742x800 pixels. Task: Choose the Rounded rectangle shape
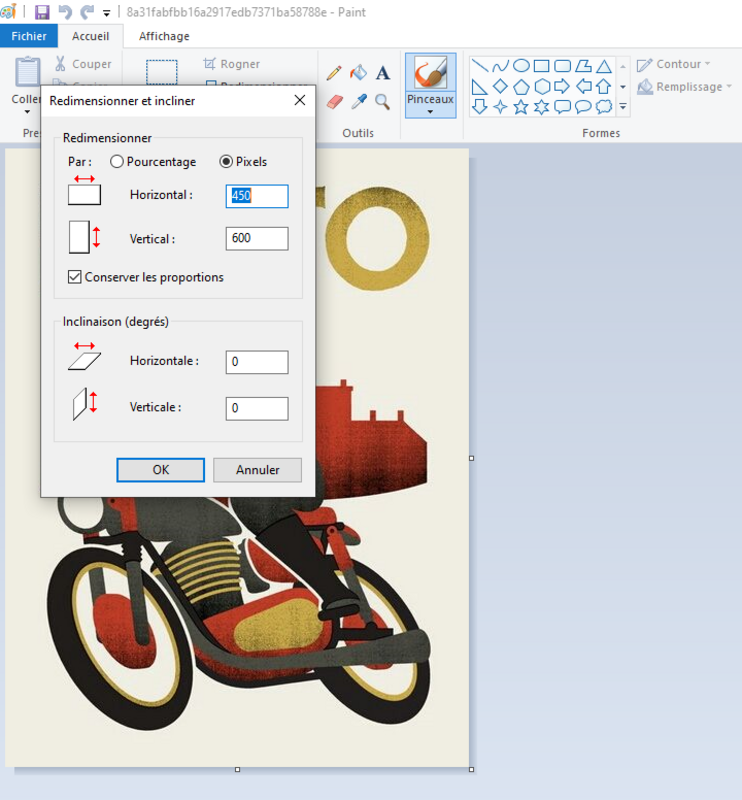(x=562, y=65)
